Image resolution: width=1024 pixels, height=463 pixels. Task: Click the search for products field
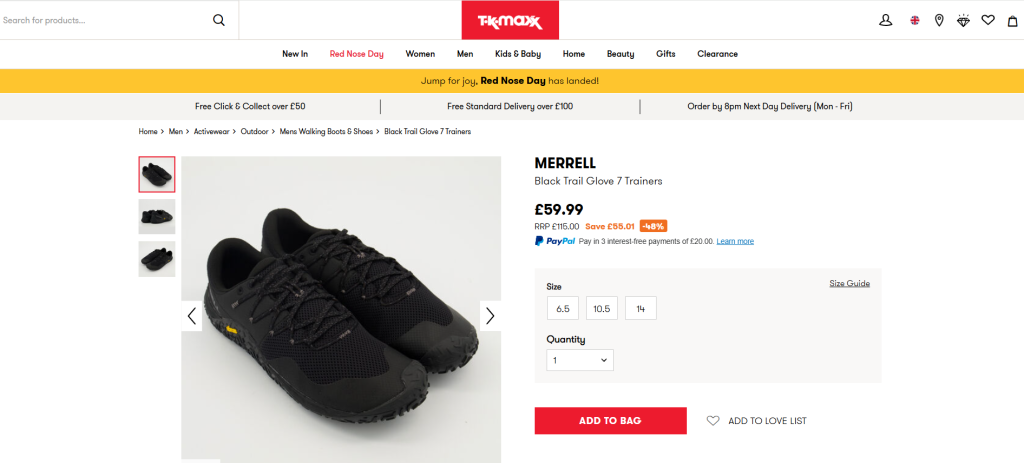100,20
